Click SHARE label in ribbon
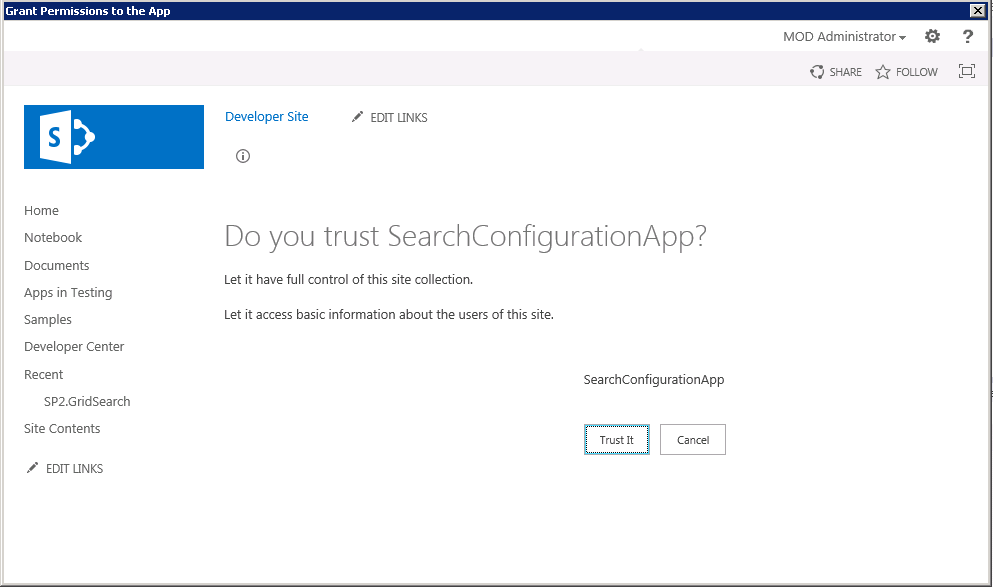Viewport: 993px width, 587px height. (x=845, y=72)
